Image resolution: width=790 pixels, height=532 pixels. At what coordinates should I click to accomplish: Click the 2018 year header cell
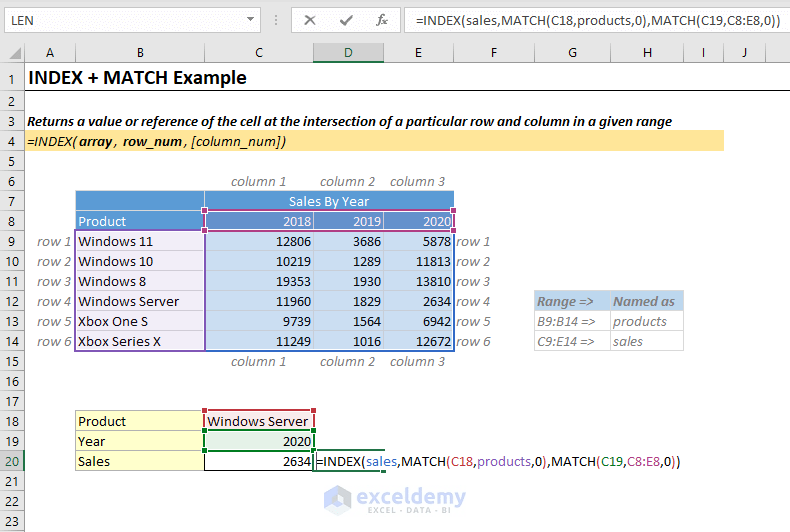(x=259, y=221)
